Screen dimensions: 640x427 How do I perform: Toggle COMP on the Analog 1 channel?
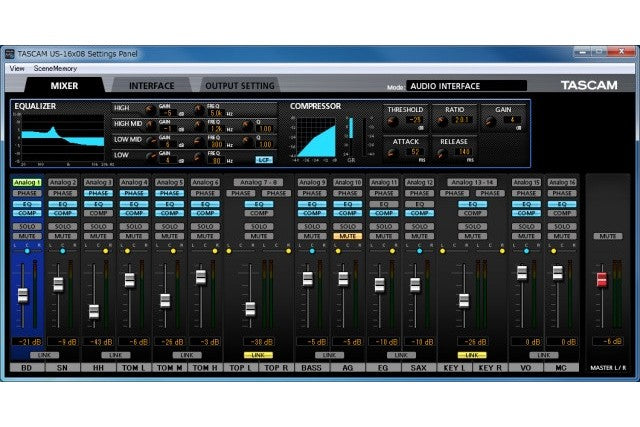27,213
